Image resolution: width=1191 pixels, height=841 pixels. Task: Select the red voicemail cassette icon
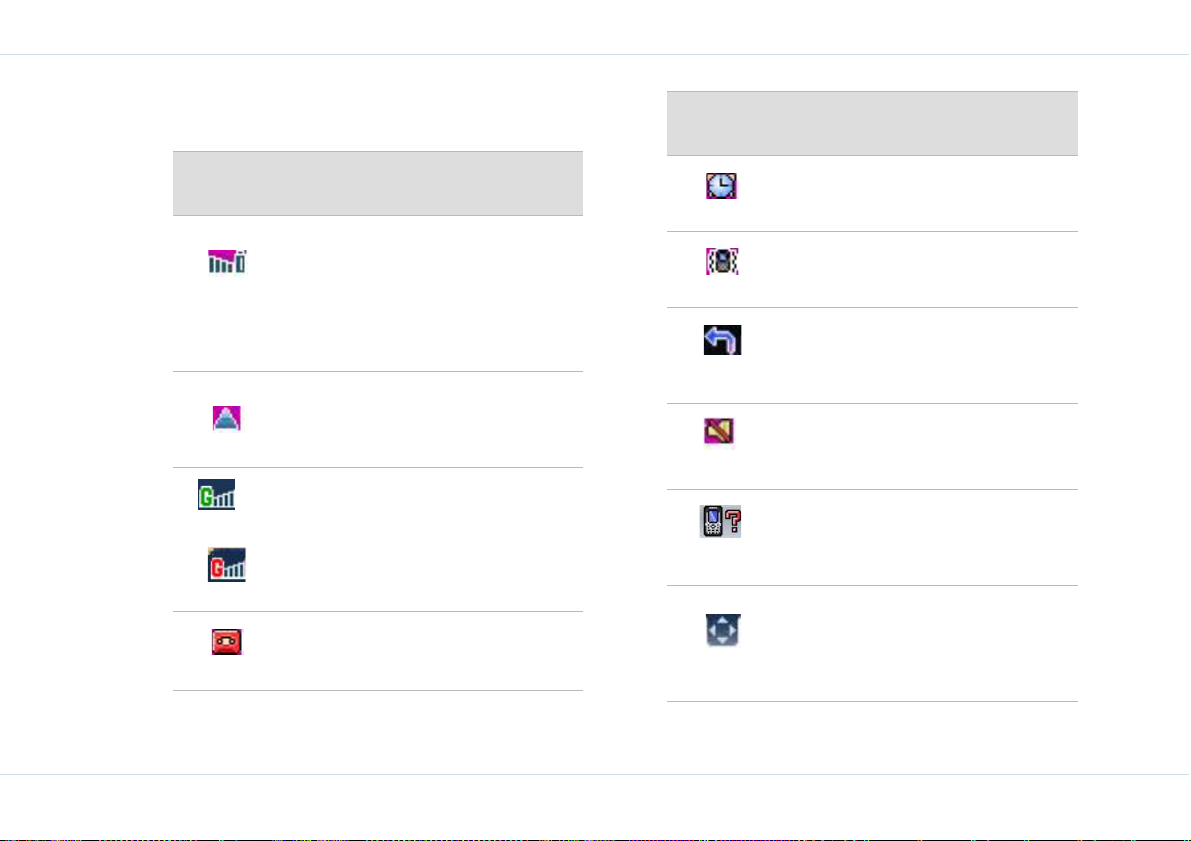(x=226, y=642)
